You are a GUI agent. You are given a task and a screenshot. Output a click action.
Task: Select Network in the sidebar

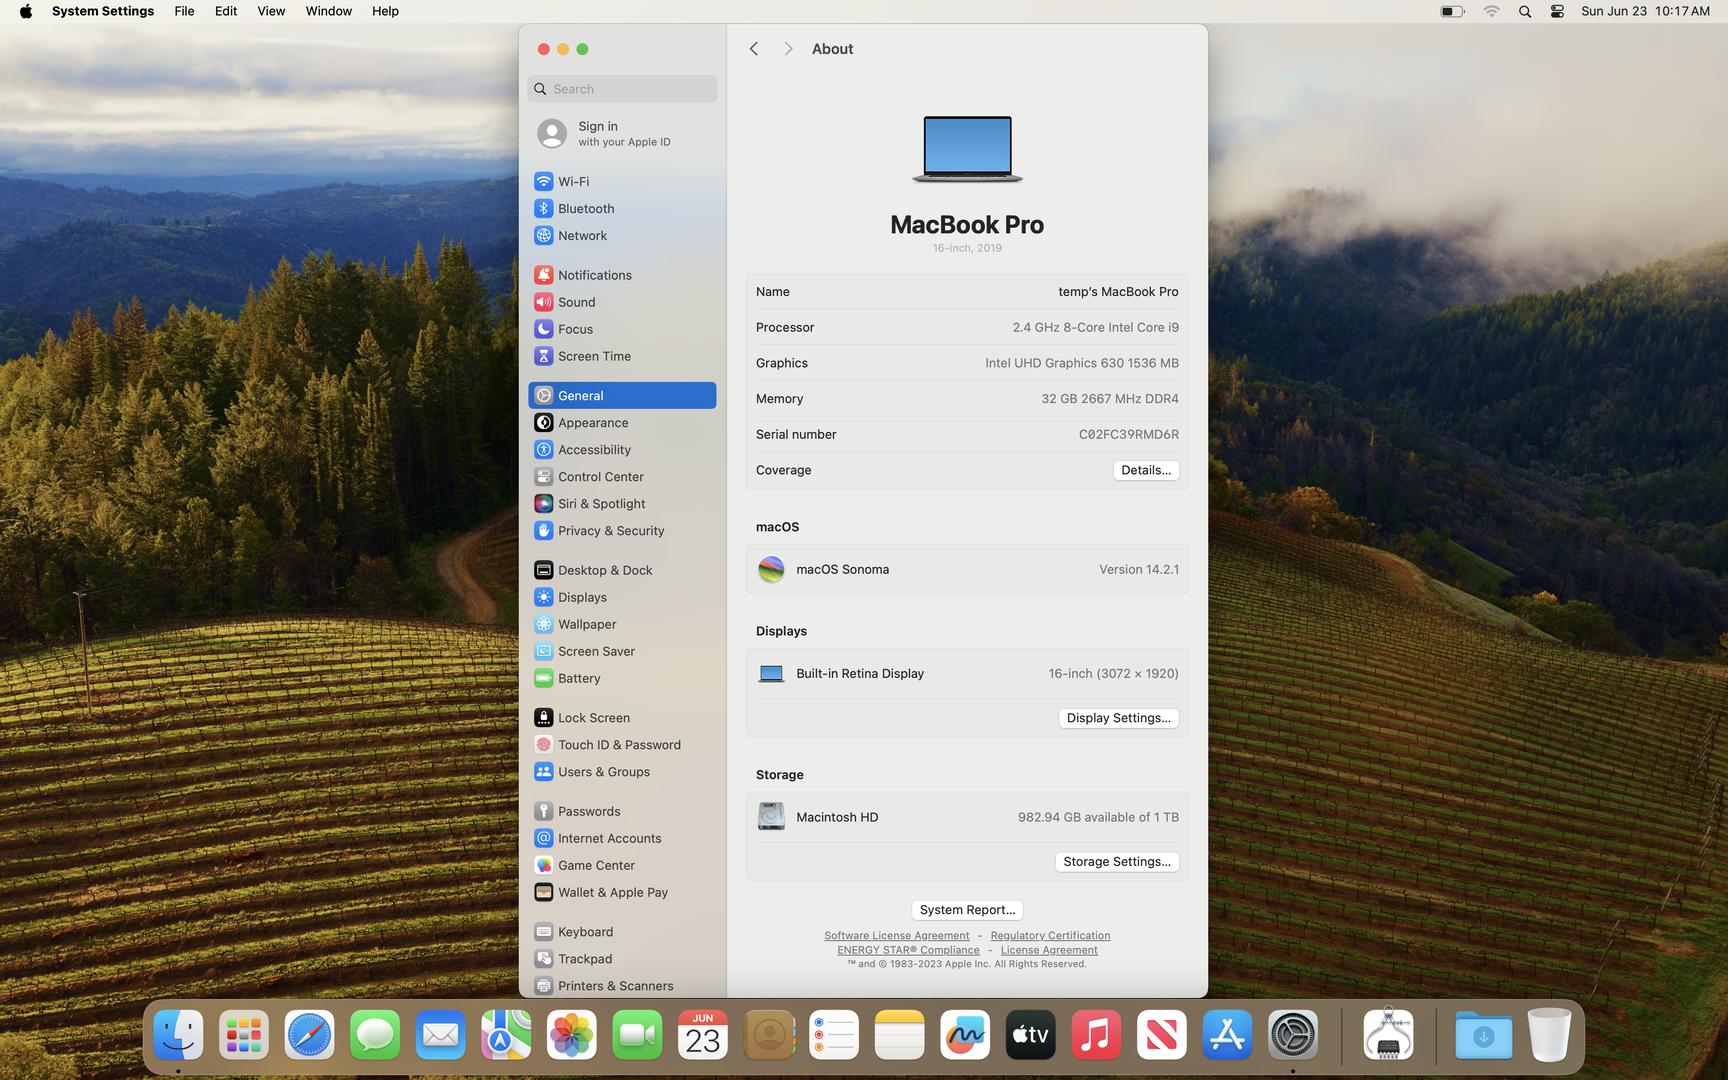coord(622,235)
